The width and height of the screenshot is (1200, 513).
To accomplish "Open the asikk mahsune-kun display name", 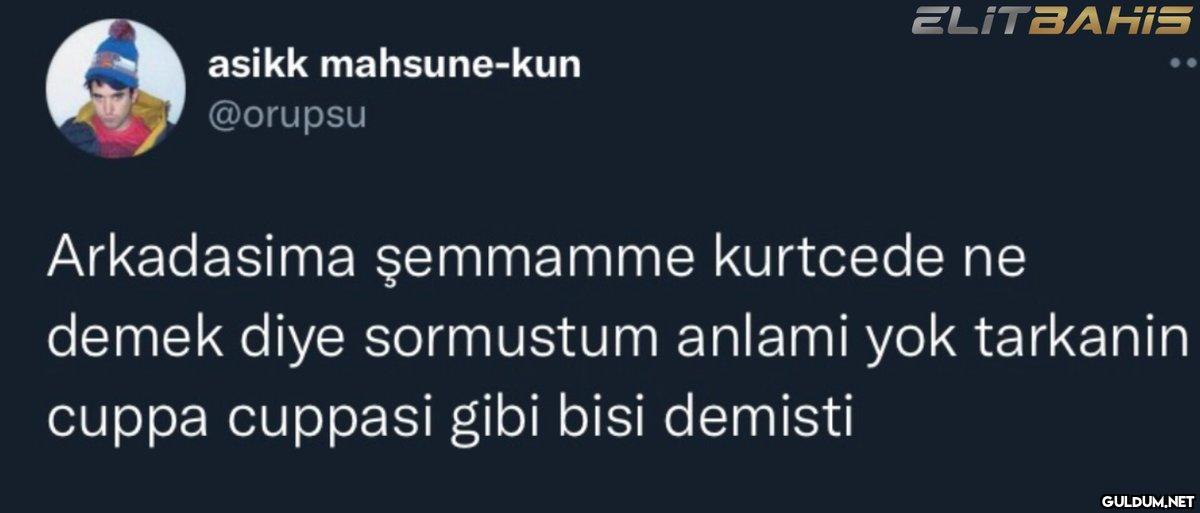I will click(x=394, y=66).
